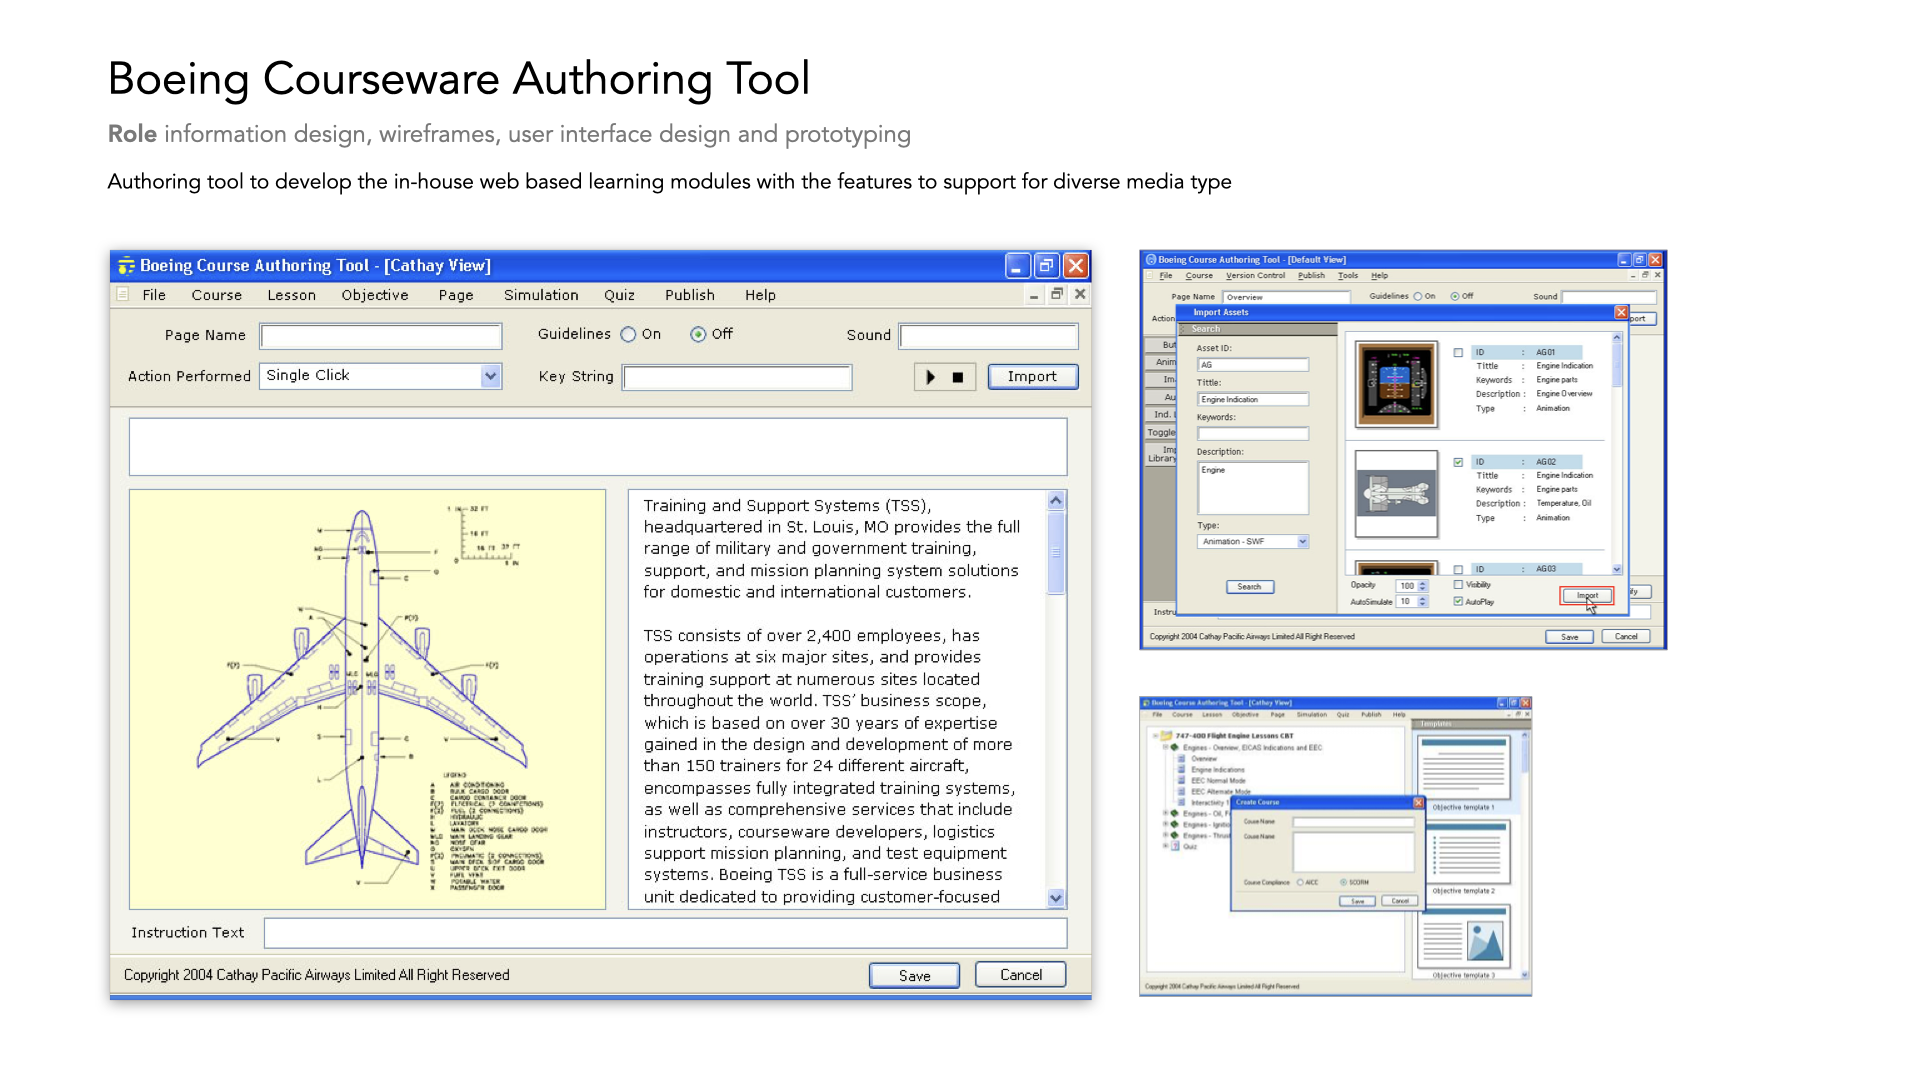This screenshot has width=1920, height=1080.
Task: Turn Guidelines On in main window
Action: click(628, 335)
